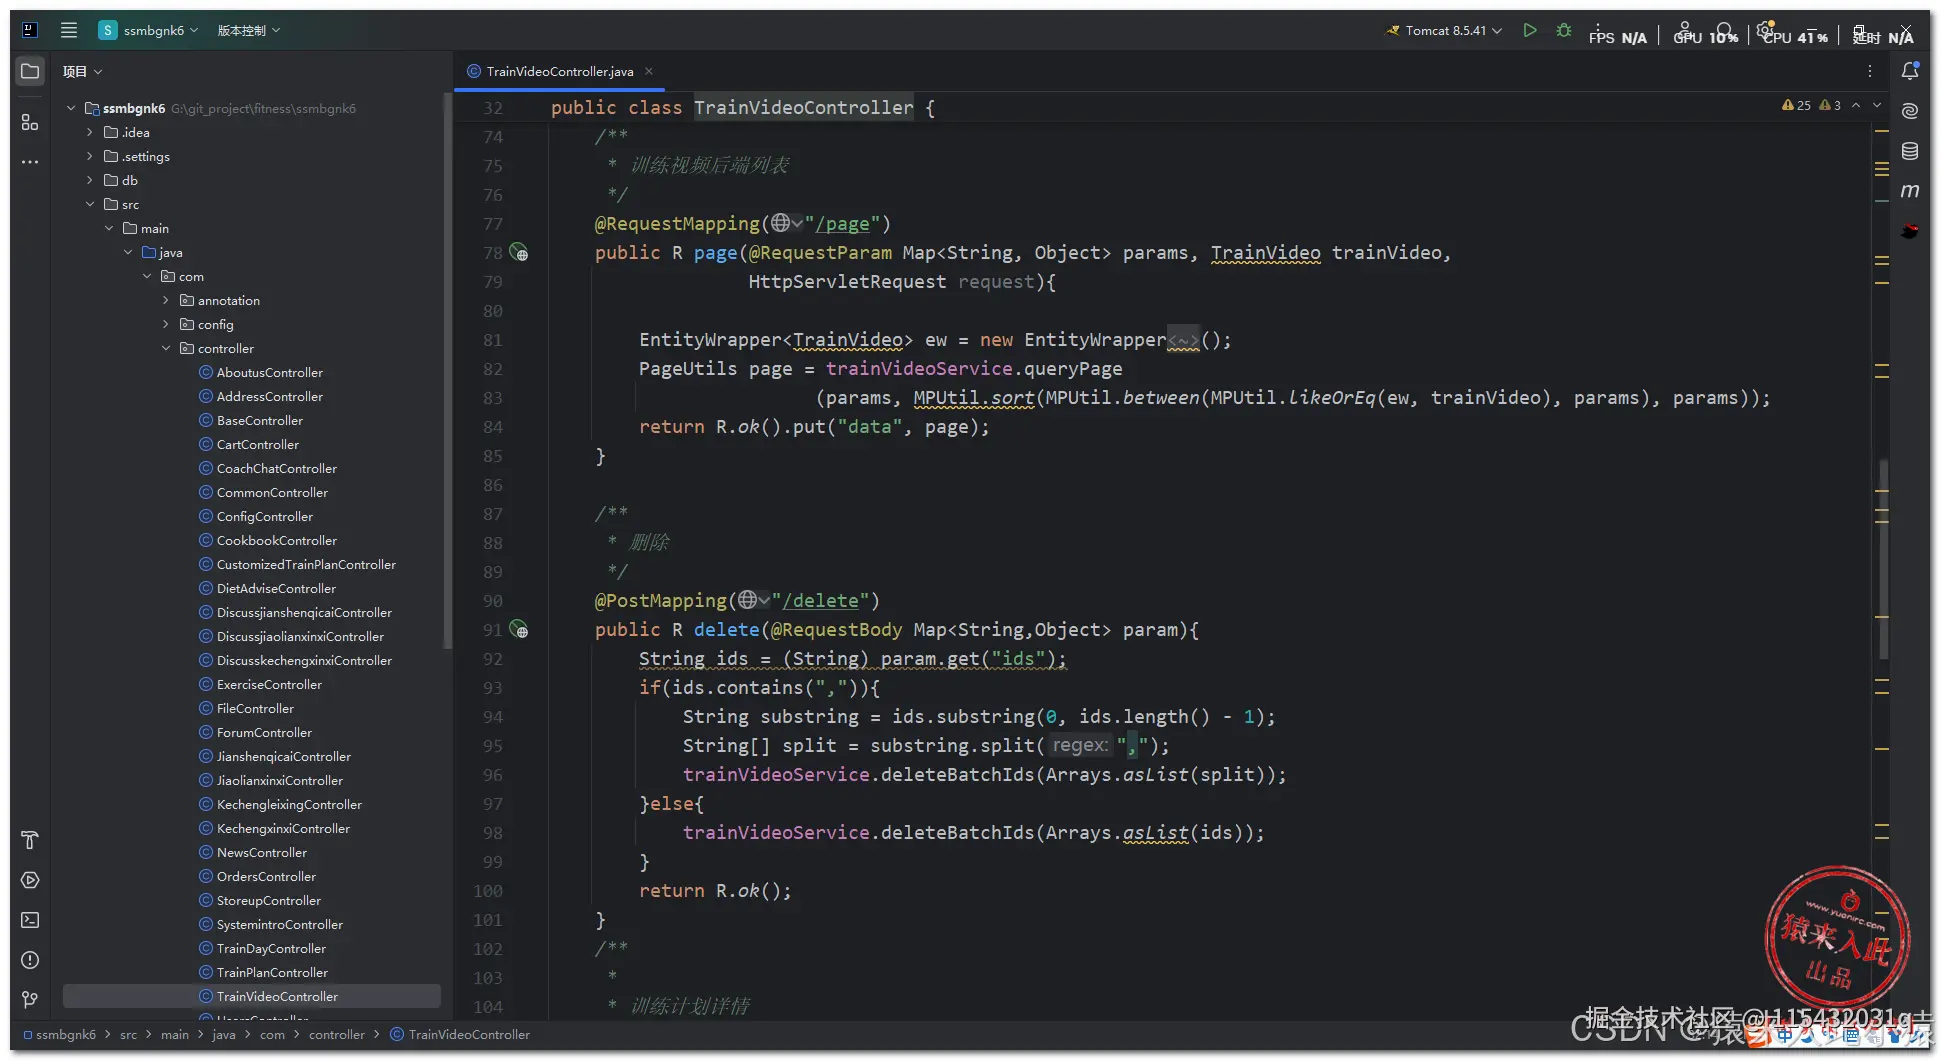Open CookbookController class

[277, 540]
